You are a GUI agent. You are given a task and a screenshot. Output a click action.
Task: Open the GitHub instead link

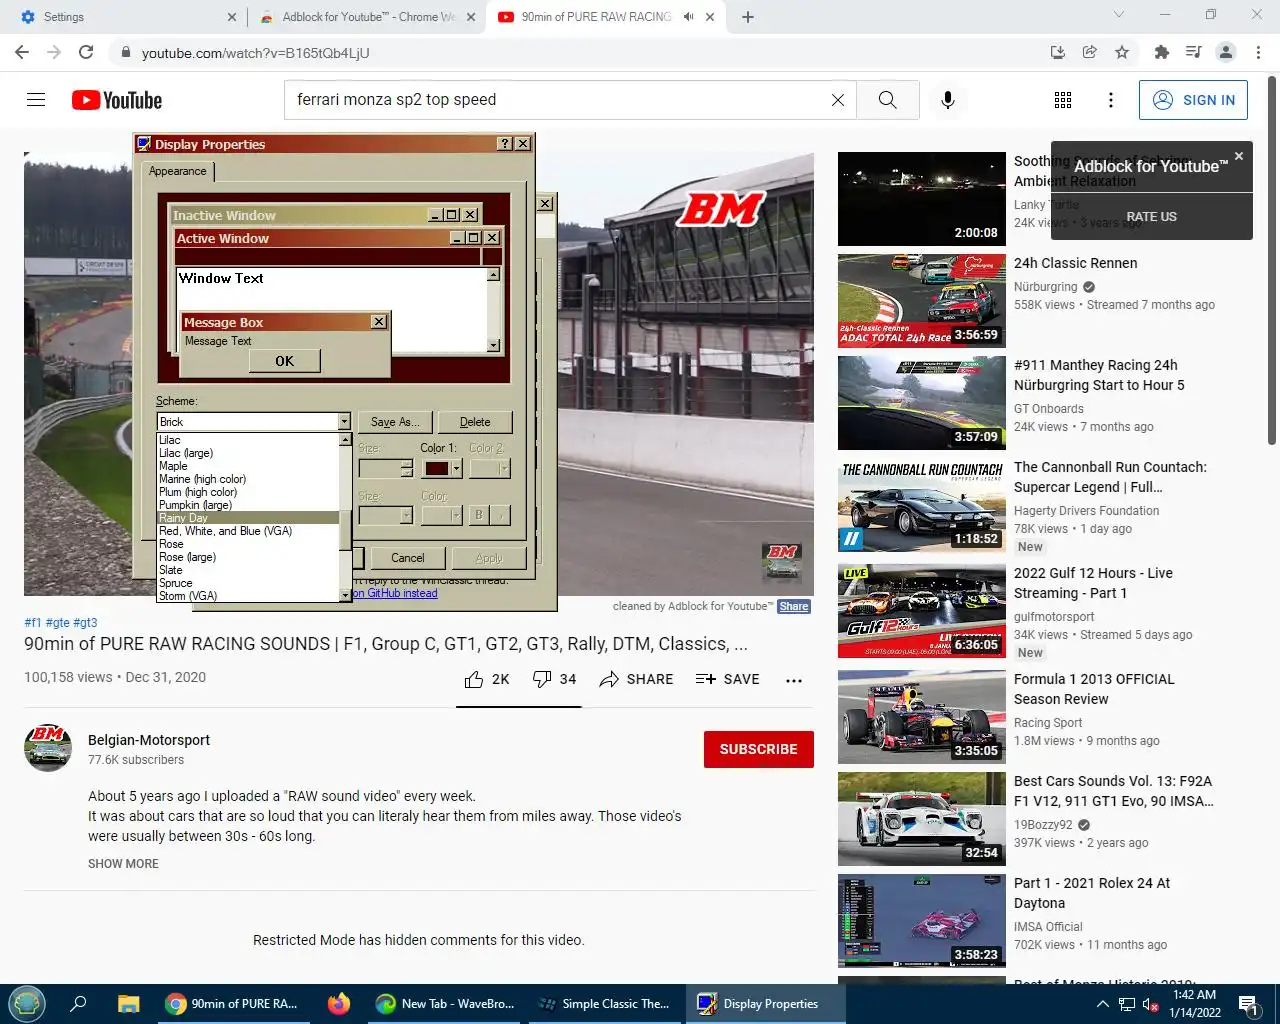pyautogui.click(x=395, y=593)
